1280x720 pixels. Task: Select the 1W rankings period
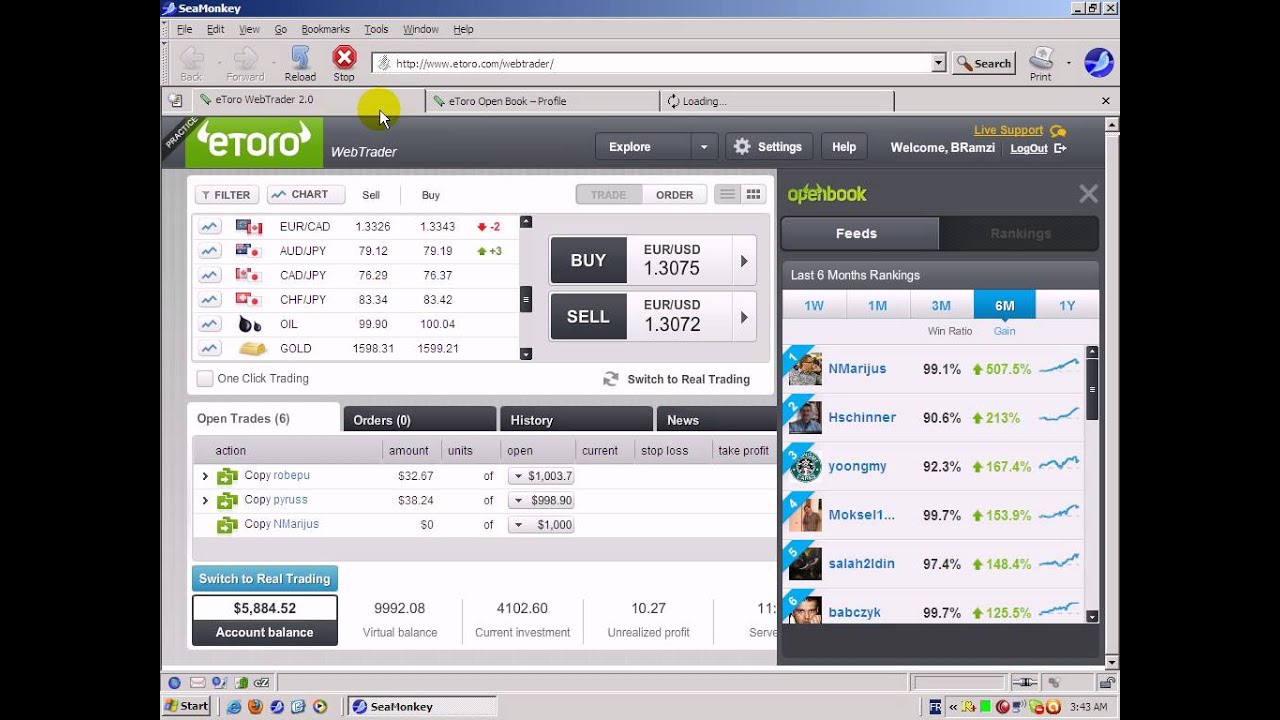[x=814, y=305]
